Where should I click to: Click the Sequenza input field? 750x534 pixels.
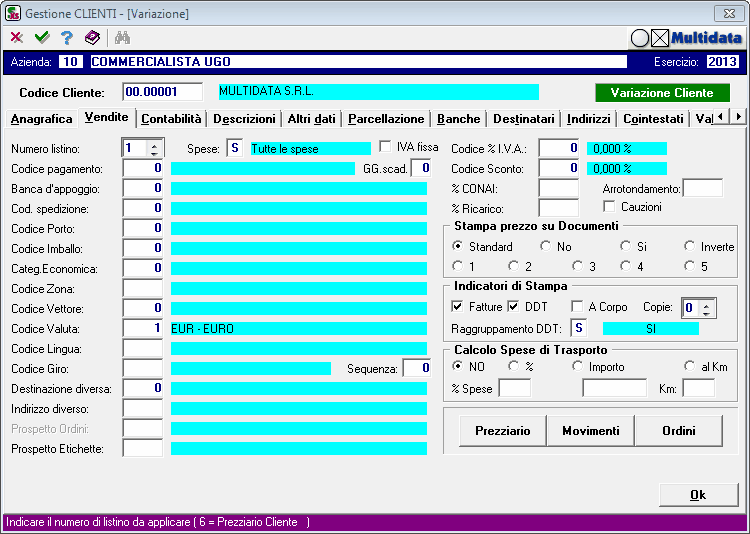tap(417, 368)
